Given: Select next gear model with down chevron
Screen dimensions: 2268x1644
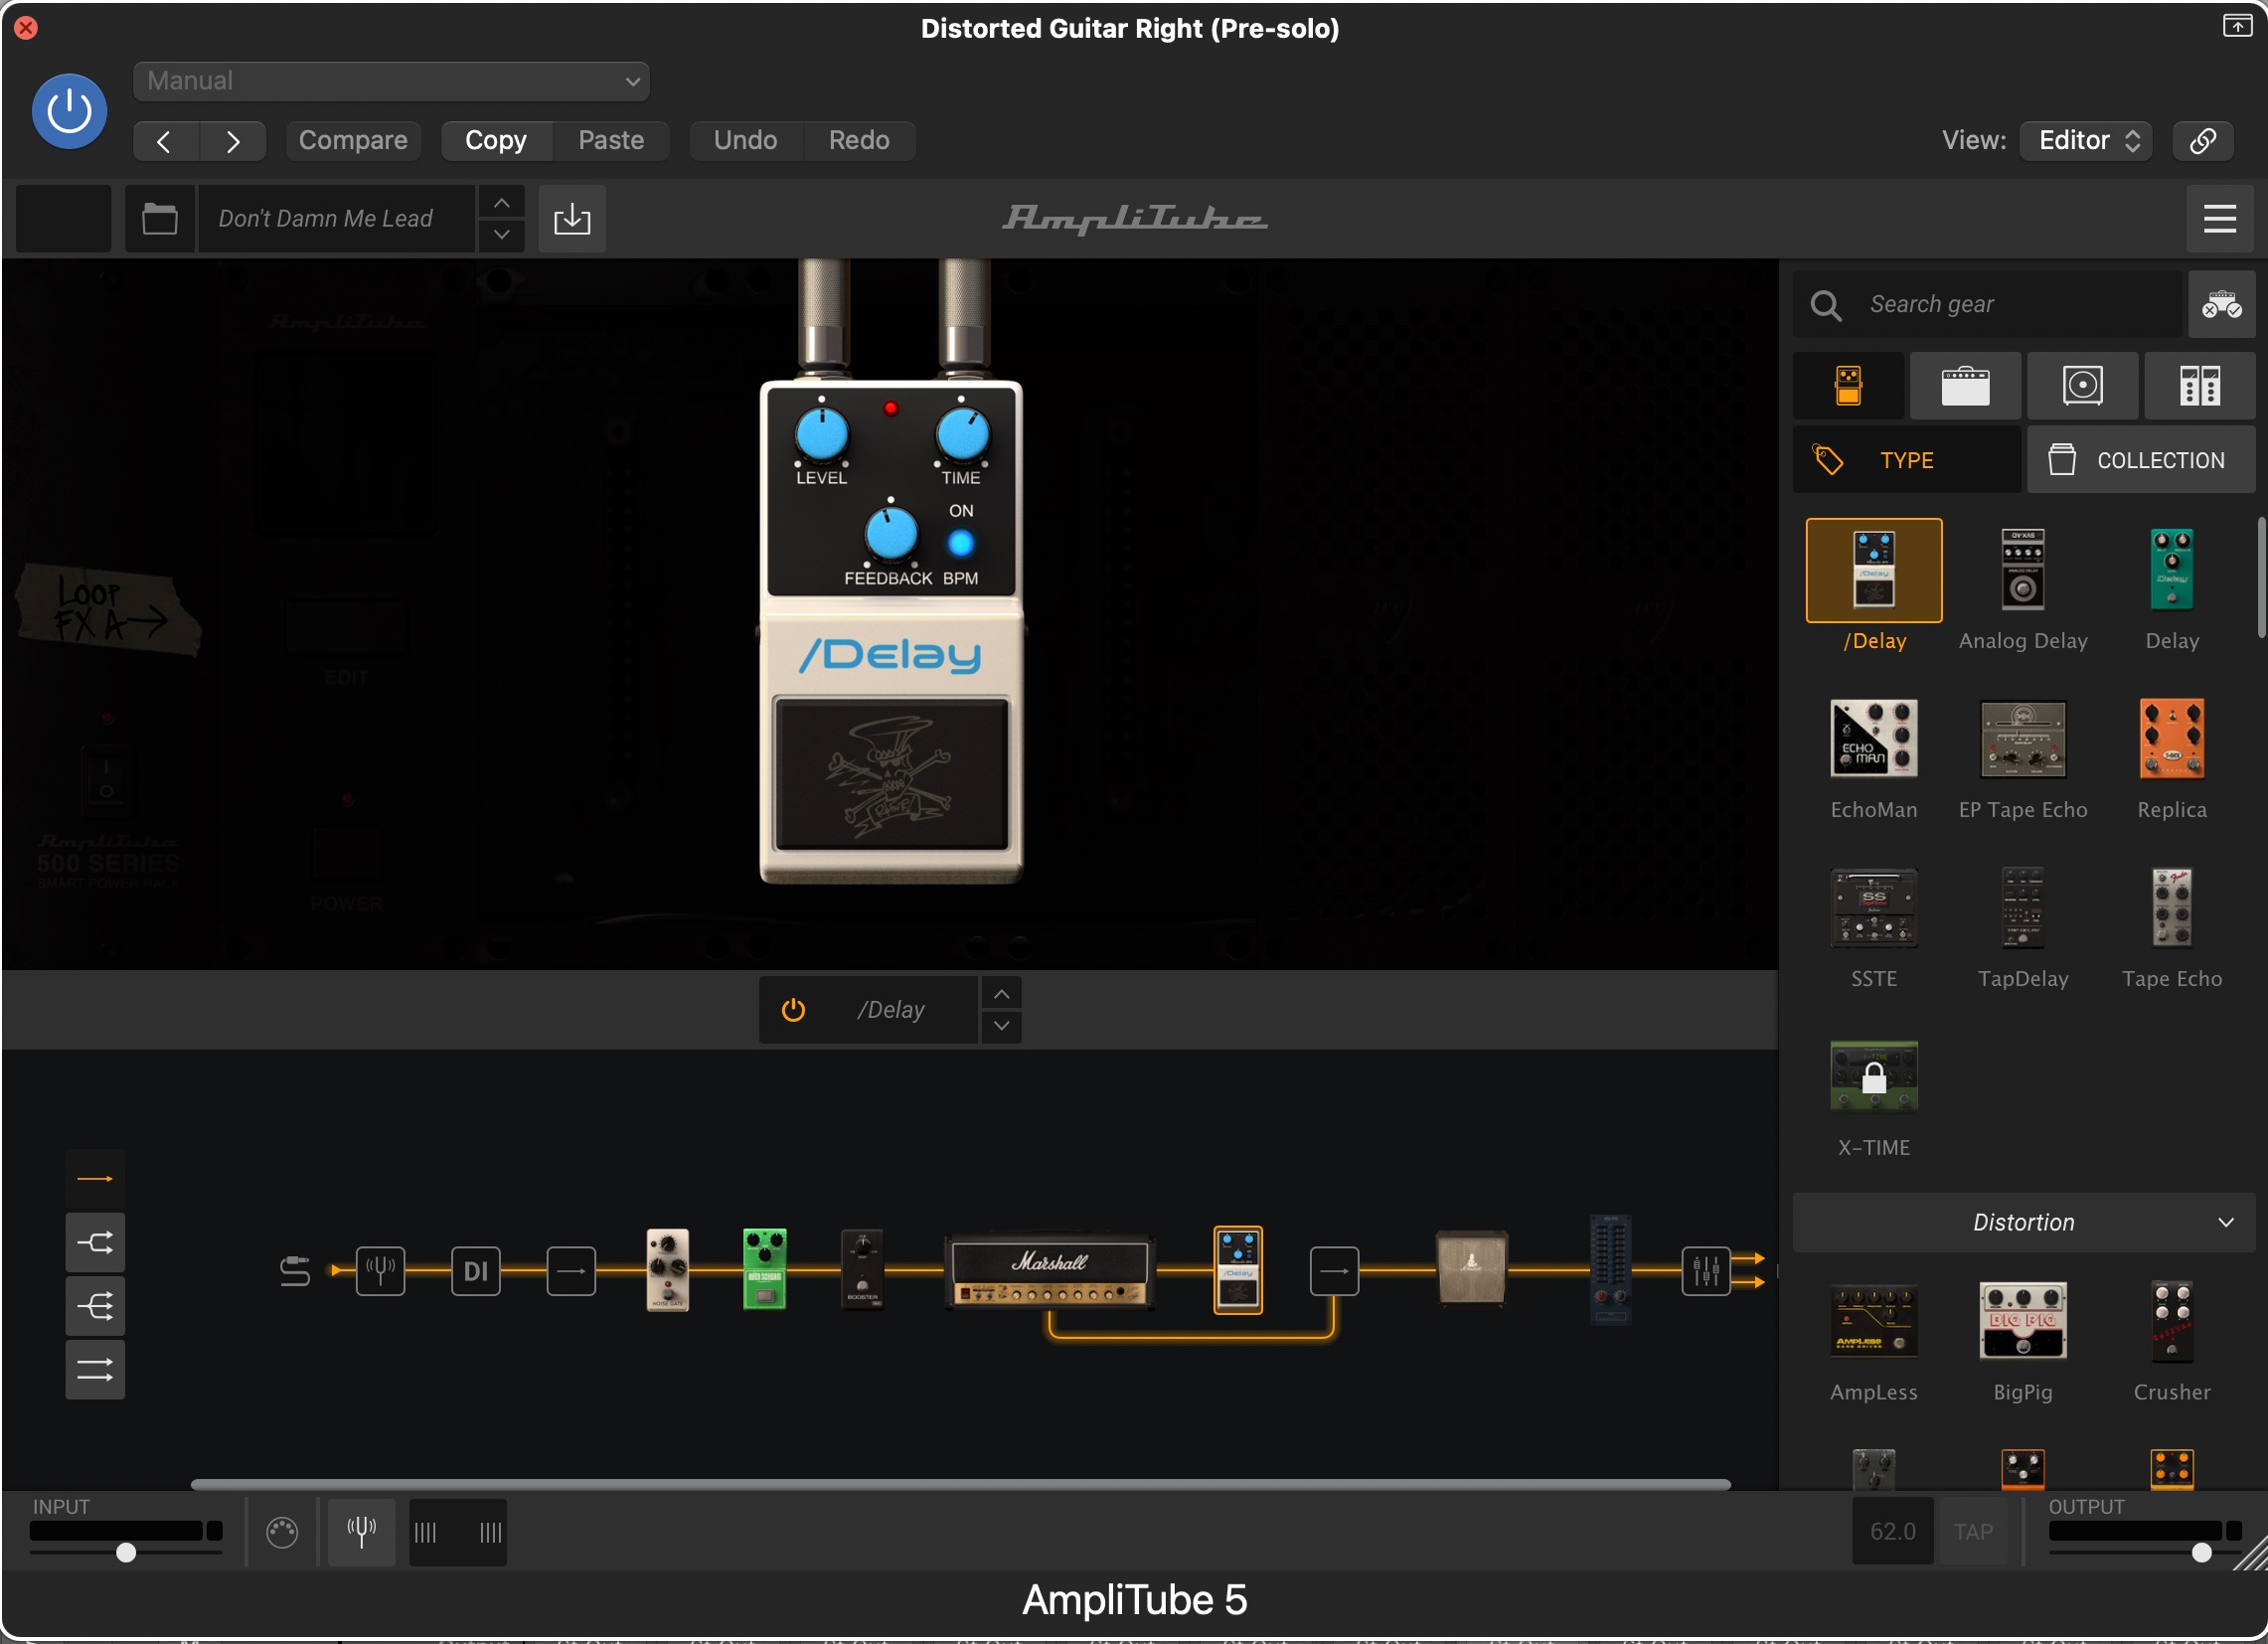Looking at the screenshot, I should click(1001, 1027).
